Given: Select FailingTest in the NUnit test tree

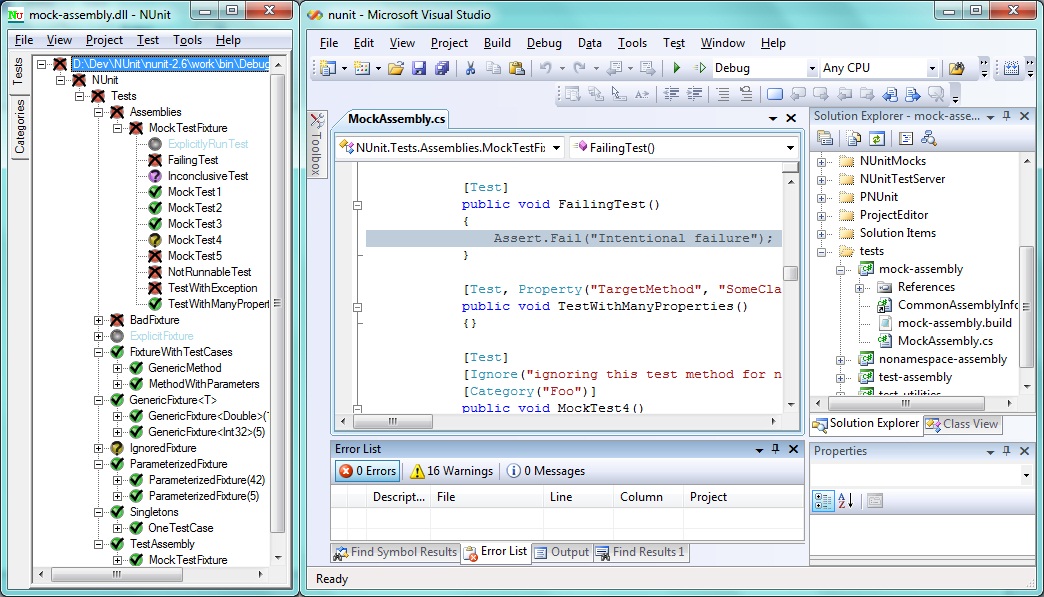Looking at the screenshot, I should 192,160.
